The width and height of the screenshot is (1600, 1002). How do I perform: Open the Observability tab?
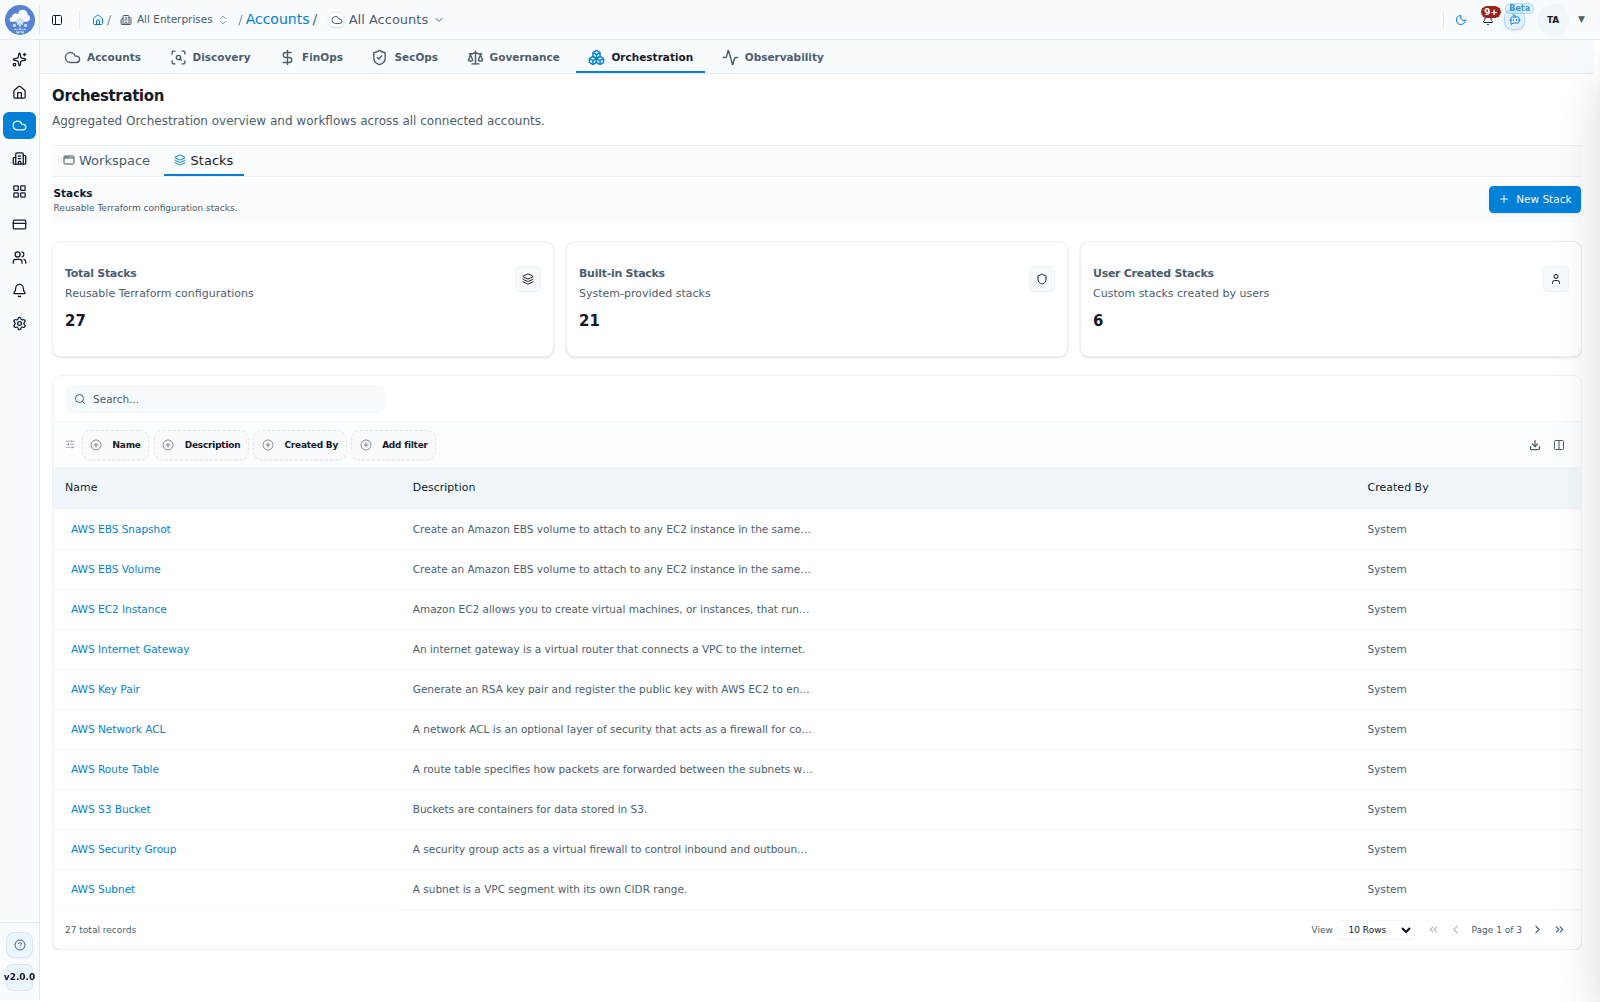click(774, 57)
